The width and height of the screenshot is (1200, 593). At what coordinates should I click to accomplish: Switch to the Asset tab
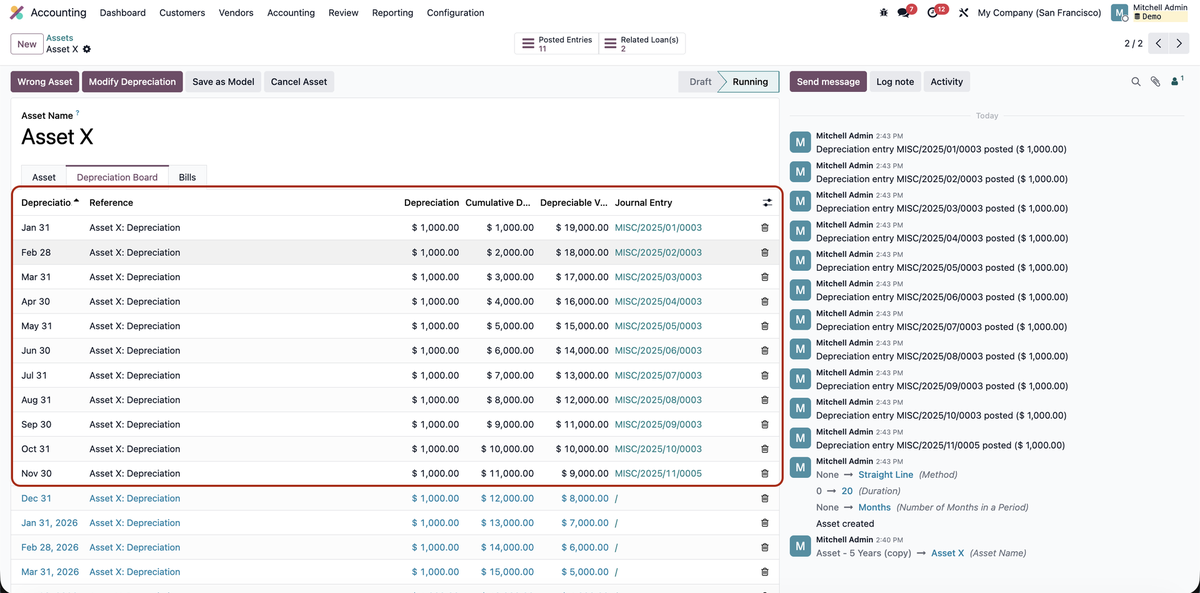tap(44, 177)
